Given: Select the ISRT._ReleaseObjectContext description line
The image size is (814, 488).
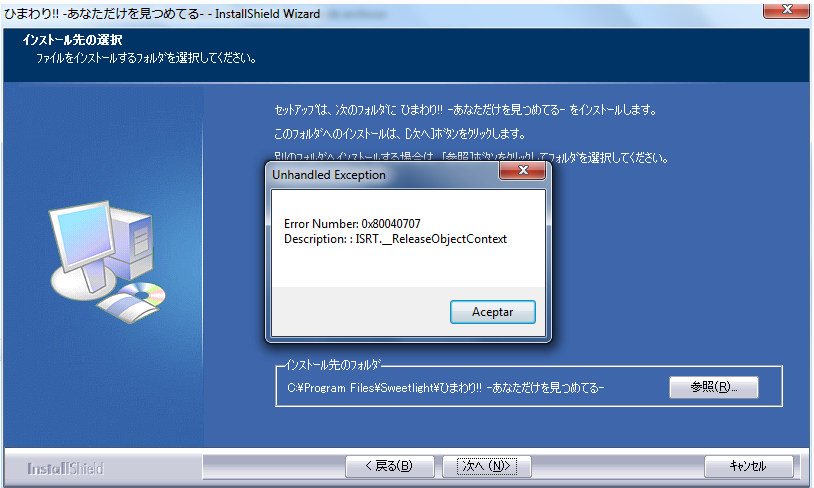Looking at the screenshot, I should (395, 239).
